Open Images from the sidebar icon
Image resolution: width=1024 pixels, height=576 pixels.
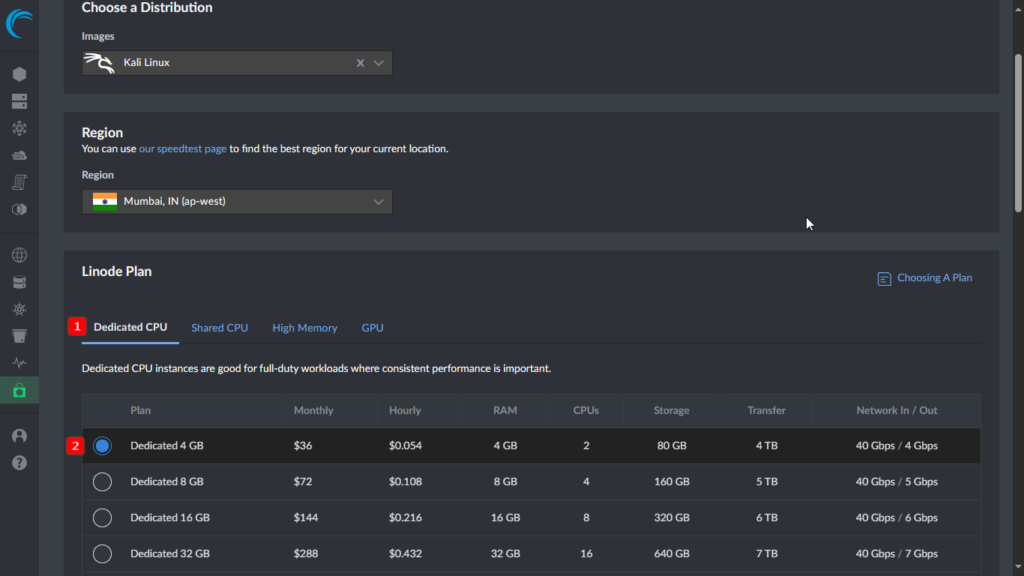pos(20,209)
